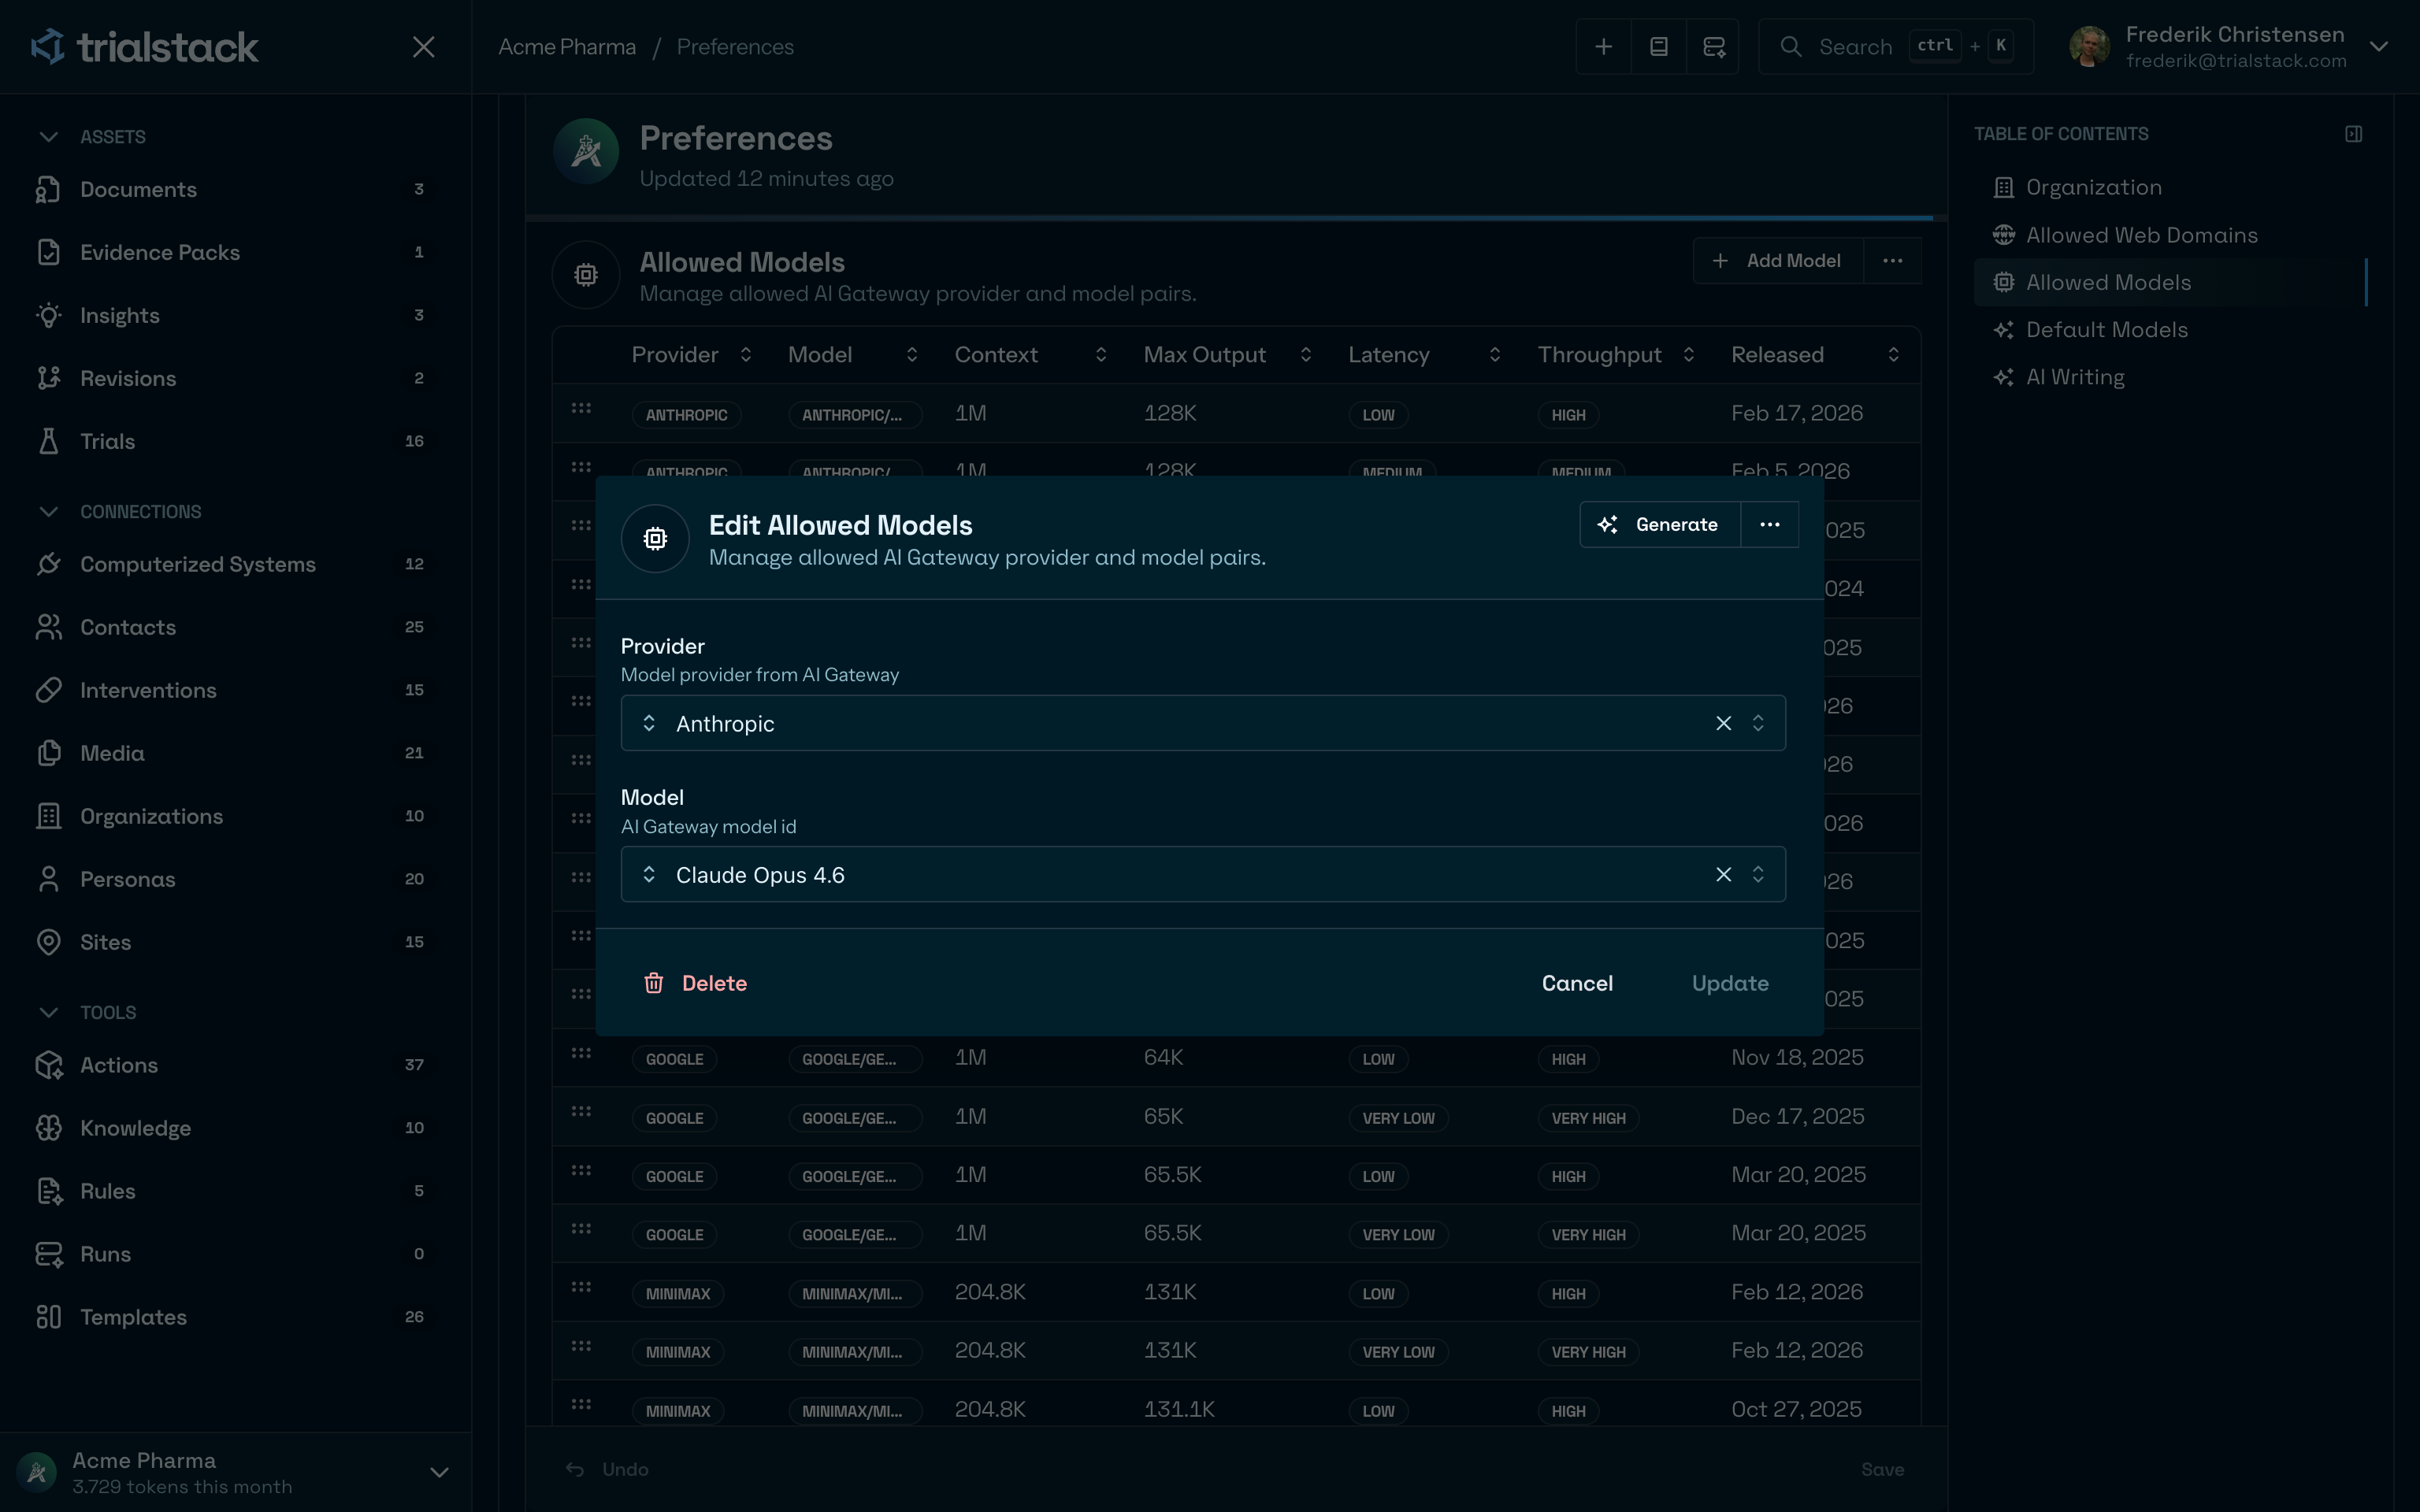Screen dimensions: 2420x1512
Task: Click Oct 27, 2025 release date cell
Action: coord(1796,1410)
